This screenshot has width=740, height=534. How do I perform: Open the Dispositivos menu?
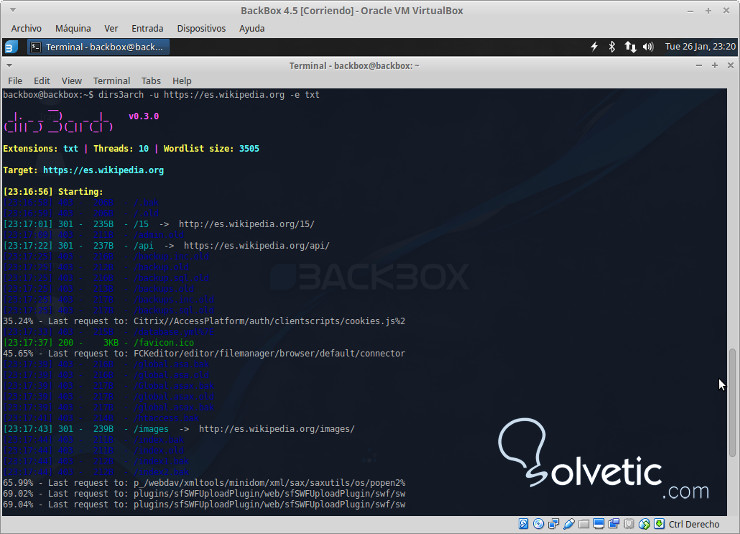[x=201, y=28]
